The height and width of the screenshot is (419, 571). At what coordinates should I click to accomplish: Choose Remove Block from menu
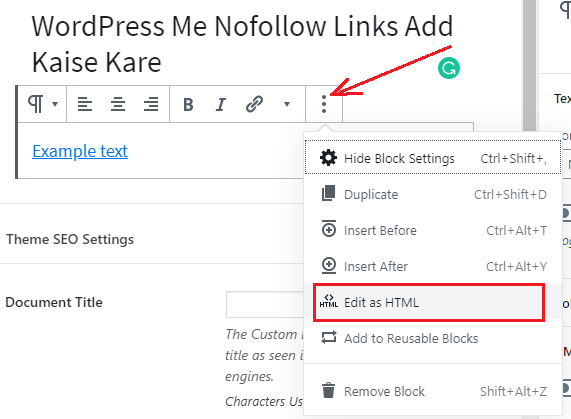pyautogui.click(x=433, y=391)
